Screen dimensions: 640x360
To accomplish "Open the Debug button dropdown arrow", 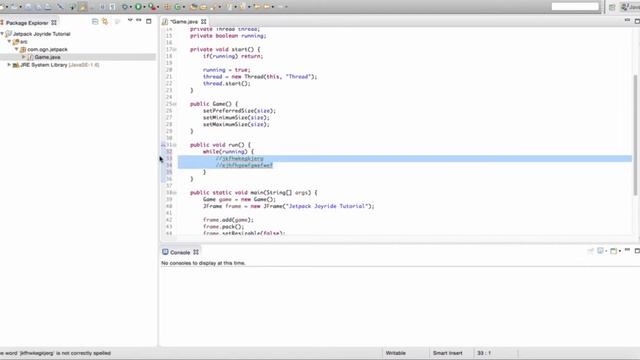I will (131, 7).
